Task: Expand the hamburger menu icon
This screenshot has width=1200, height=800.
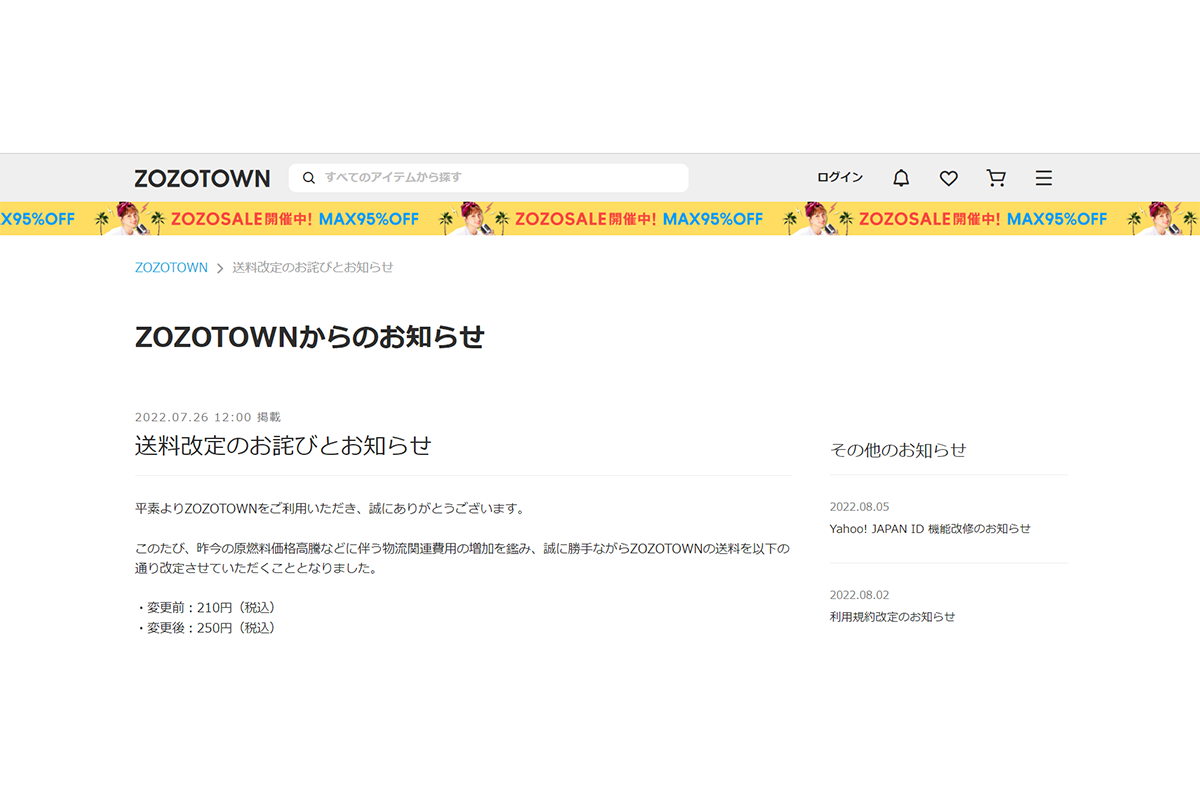Action: point(1043,178)
